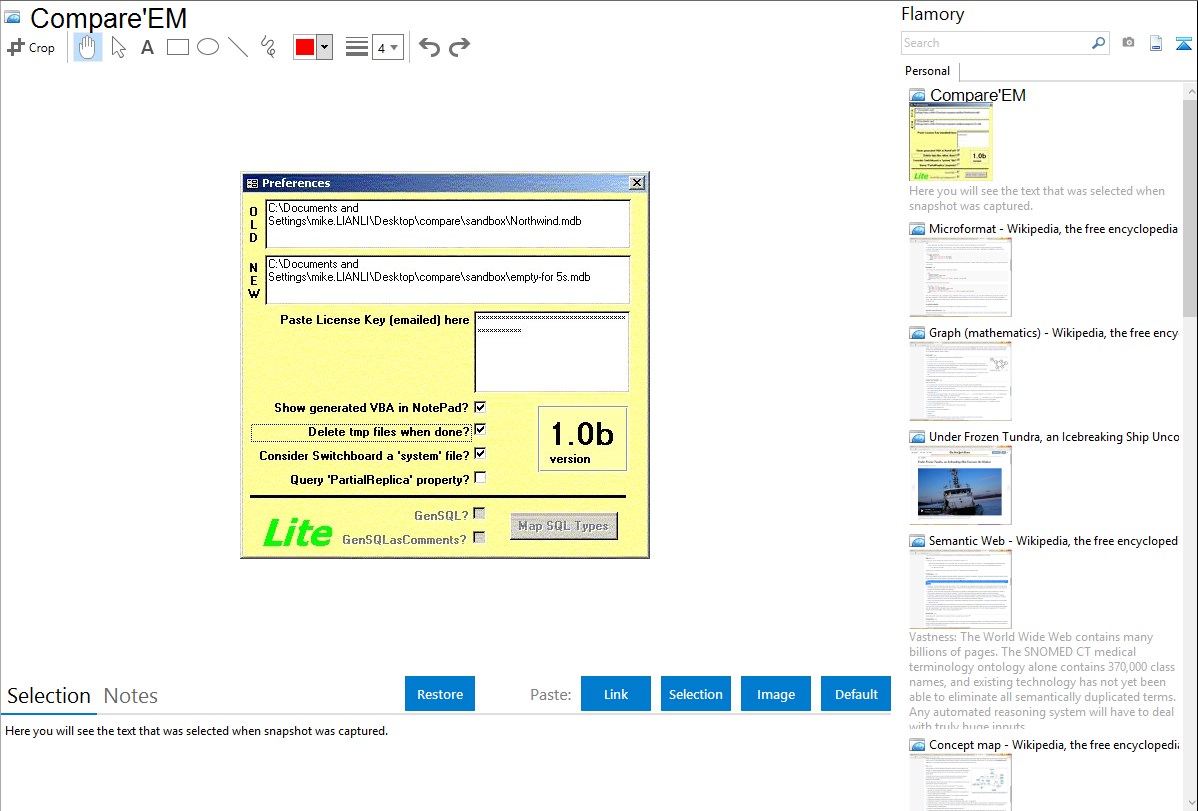Click the Flamory Search input field

996,43
